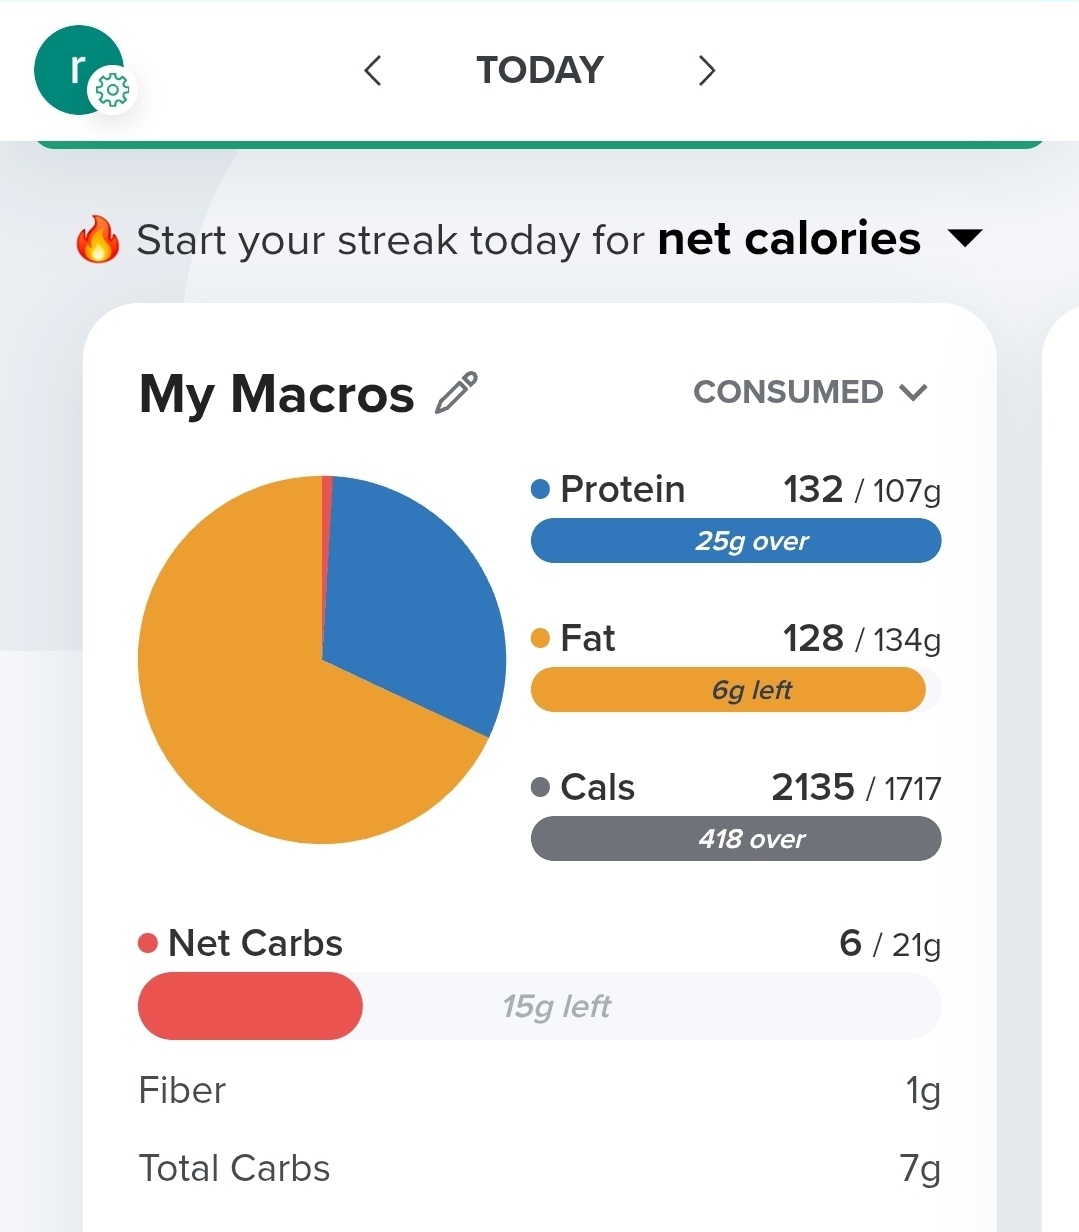Image resolution: width=1079 pixels, height=1232 pixels.
Task: Open the CONSUMED dropdown
Action: pyautogui.click(x=811, y=392)
